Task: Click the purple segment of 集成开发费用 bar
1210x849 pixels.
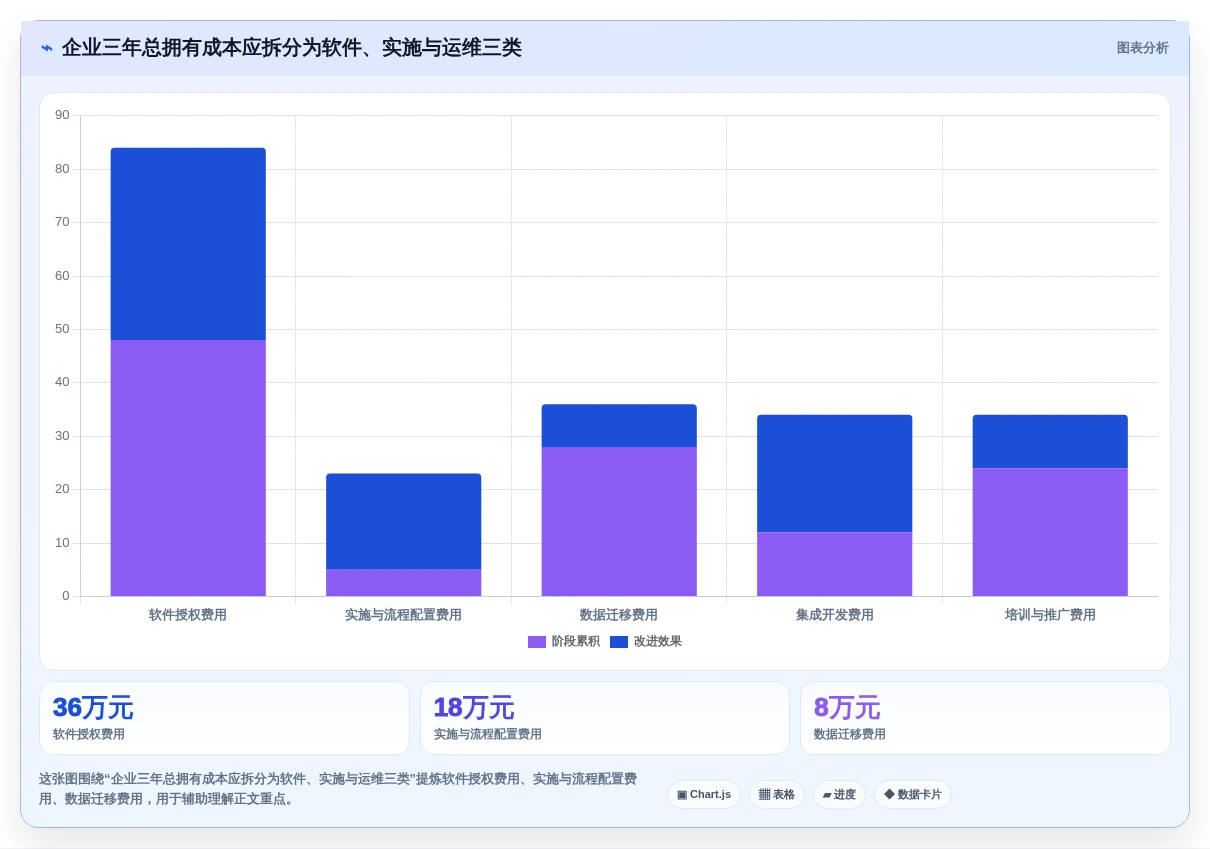Action: [x=835, y=564]
